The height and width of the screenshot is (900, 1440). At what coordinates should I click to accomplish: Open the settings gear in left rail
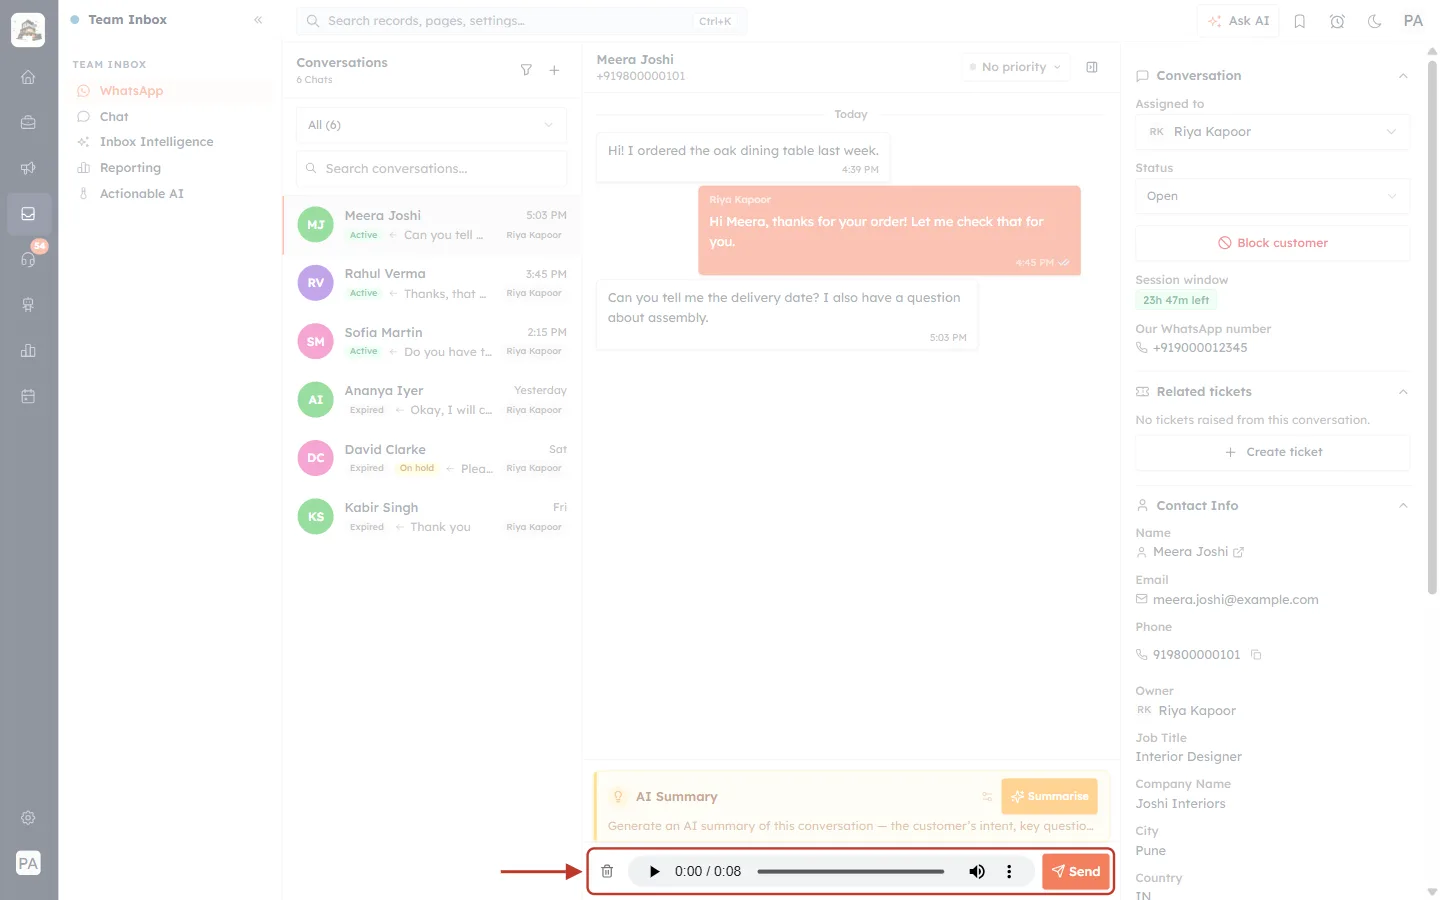coord(28,818)
